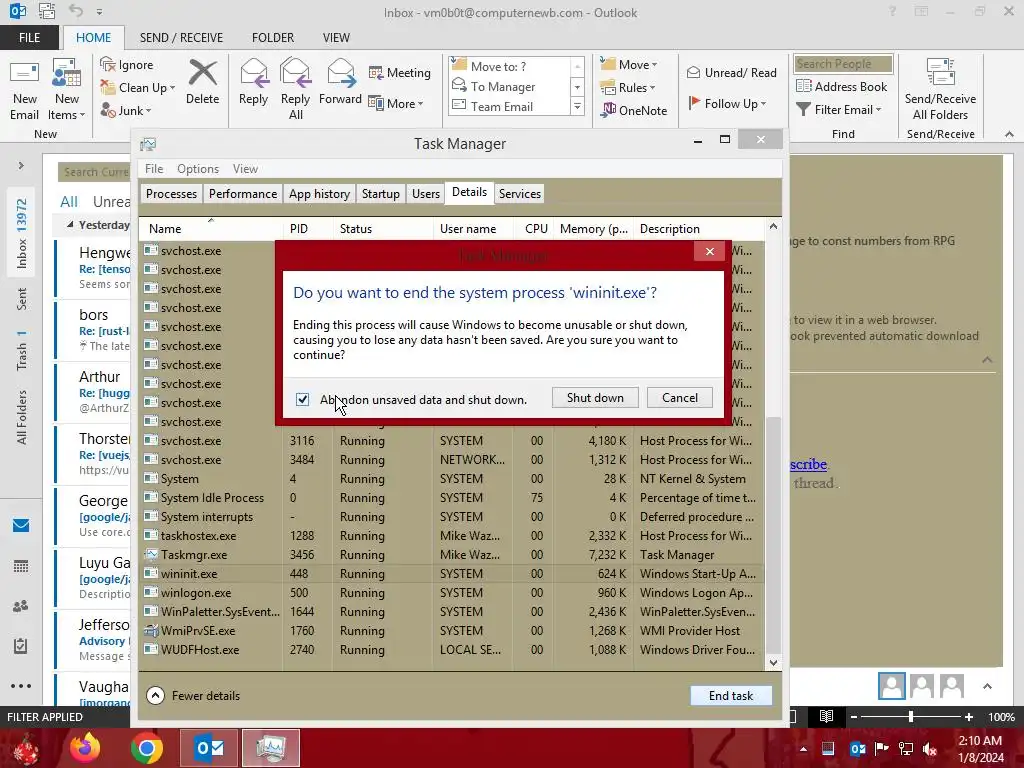The image size is (1024, 768).
Task: Open the Filter Email dropdown
Action: coord(839,110)
